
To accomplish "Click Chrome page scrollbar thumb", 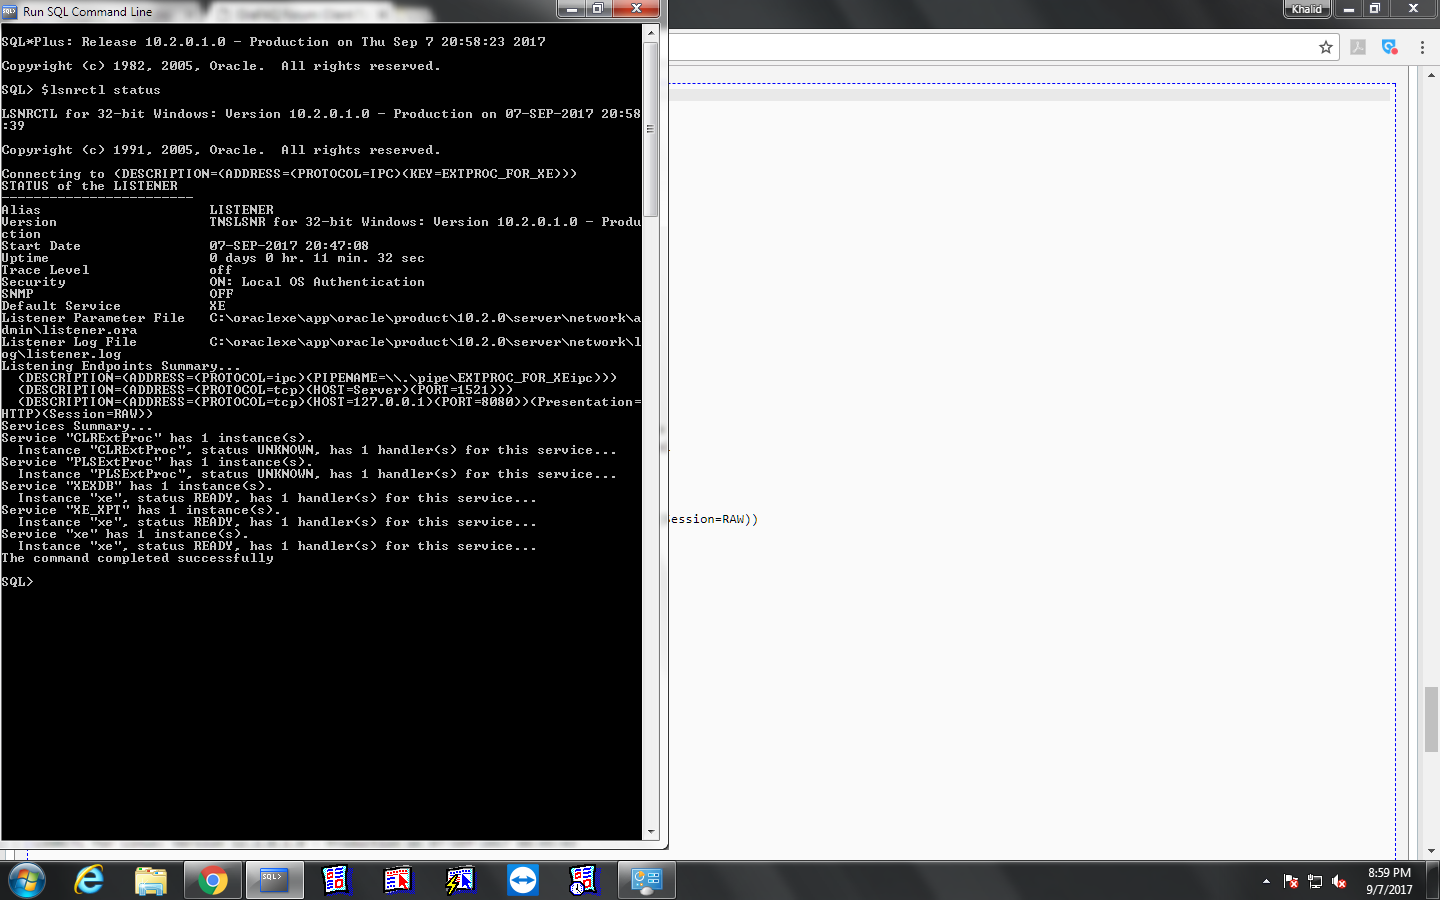I will 1431,719.
